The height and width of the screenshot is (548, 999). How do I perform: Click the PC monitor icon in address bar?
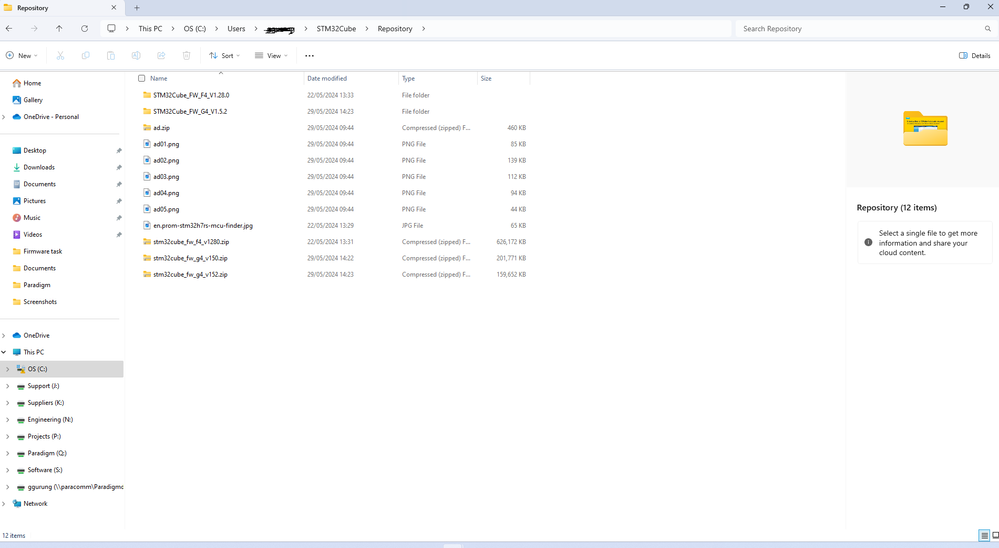pyautogui.click(x=111, y=29)
